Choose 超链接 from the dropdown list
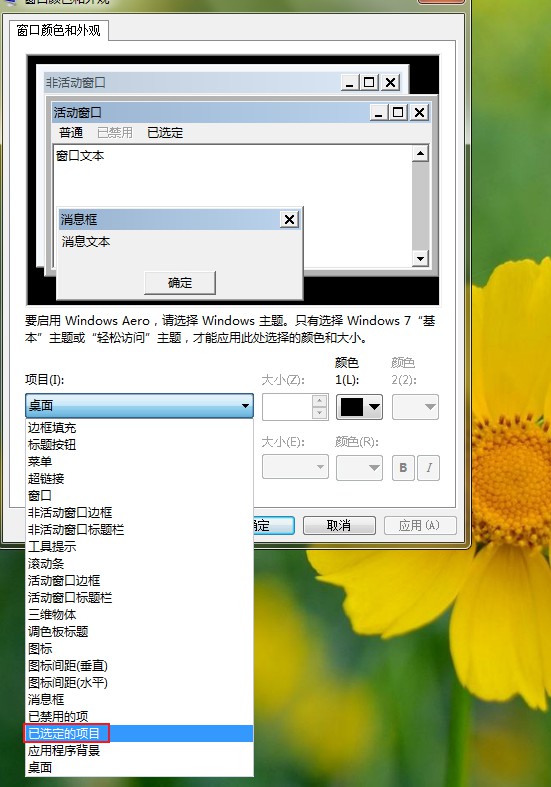The height and width of the screenshot is (787, 551). [x=139, y=479]
